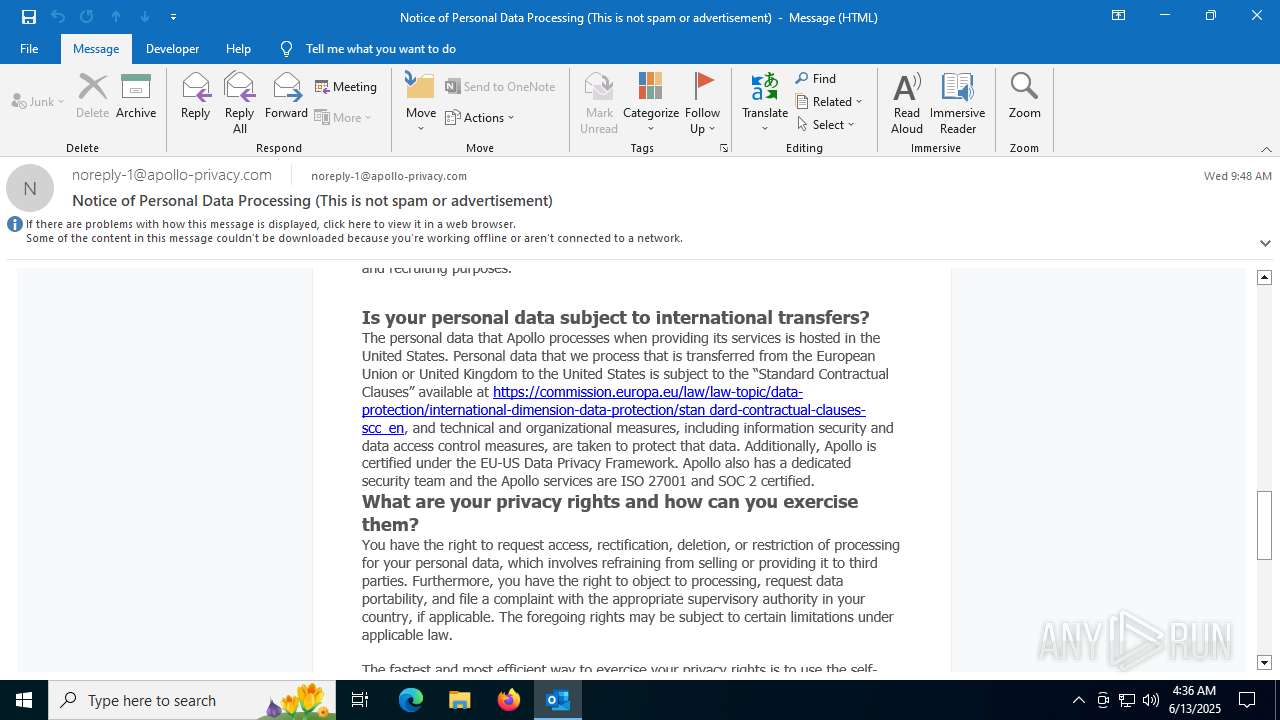
Task: Go to the next item with the down arrow
Action: click(x=145, y=17)
